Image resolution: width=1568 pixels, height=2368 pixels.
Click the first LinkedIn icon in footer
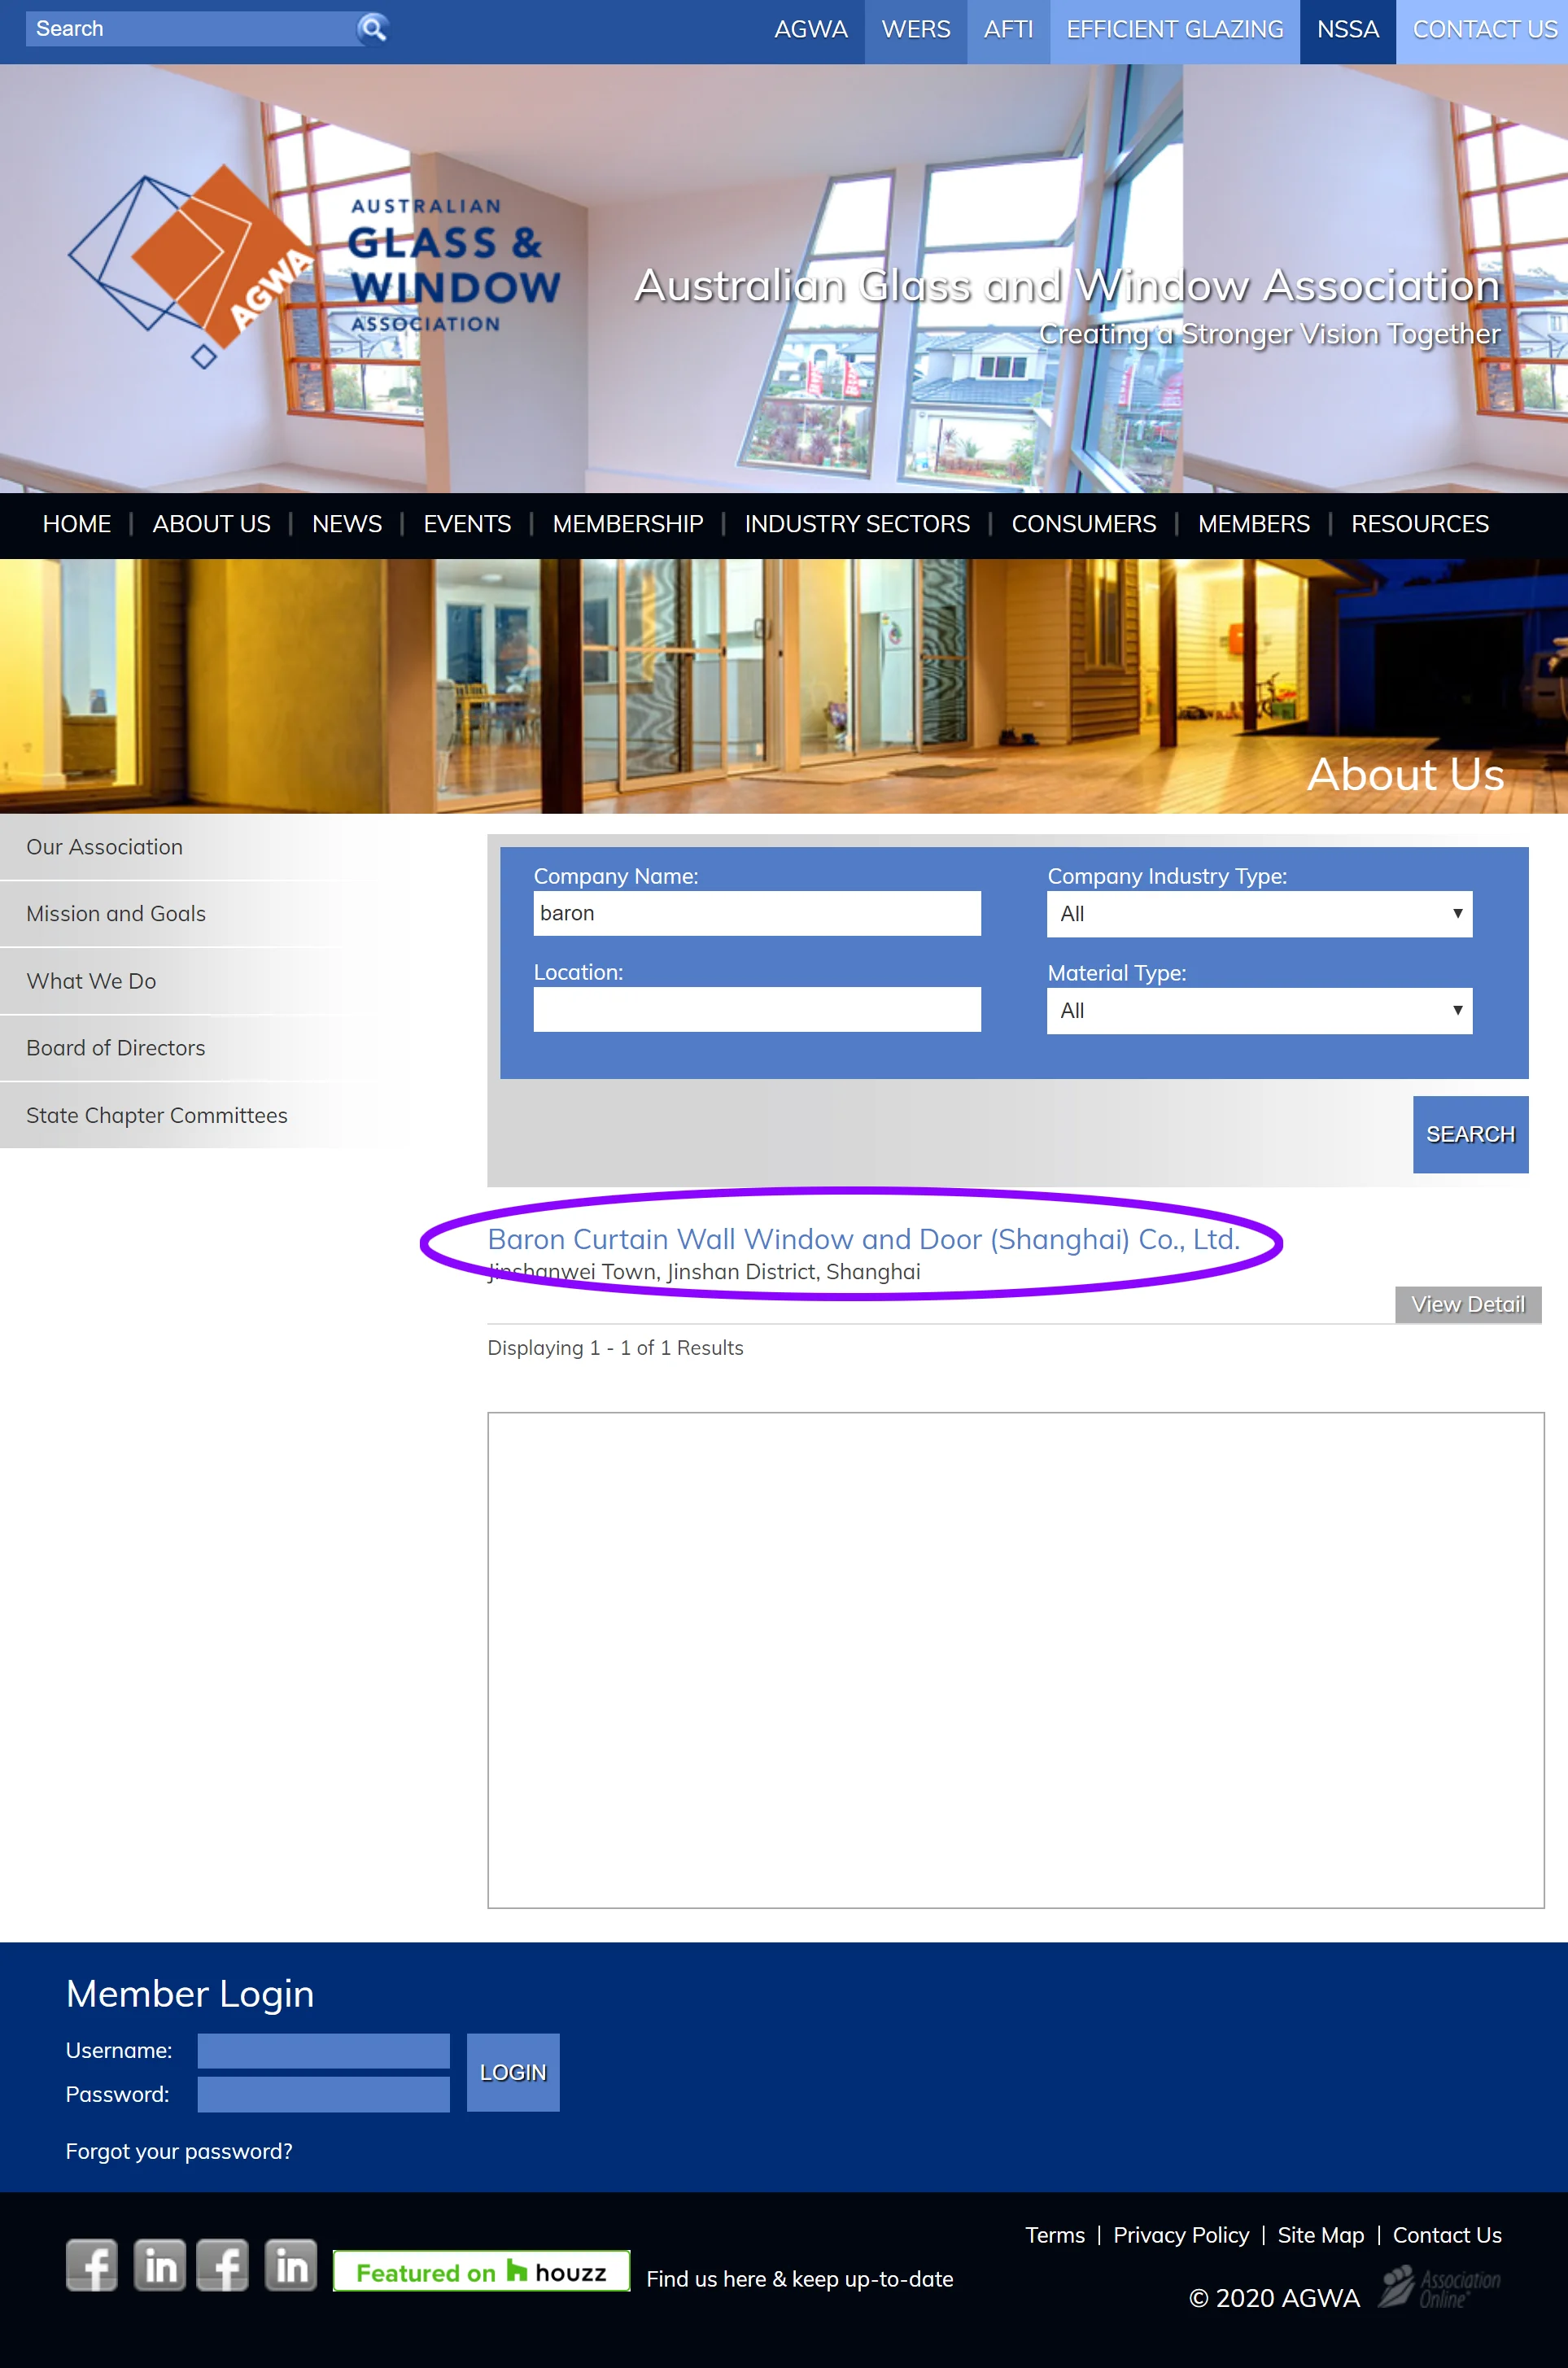160,2264
